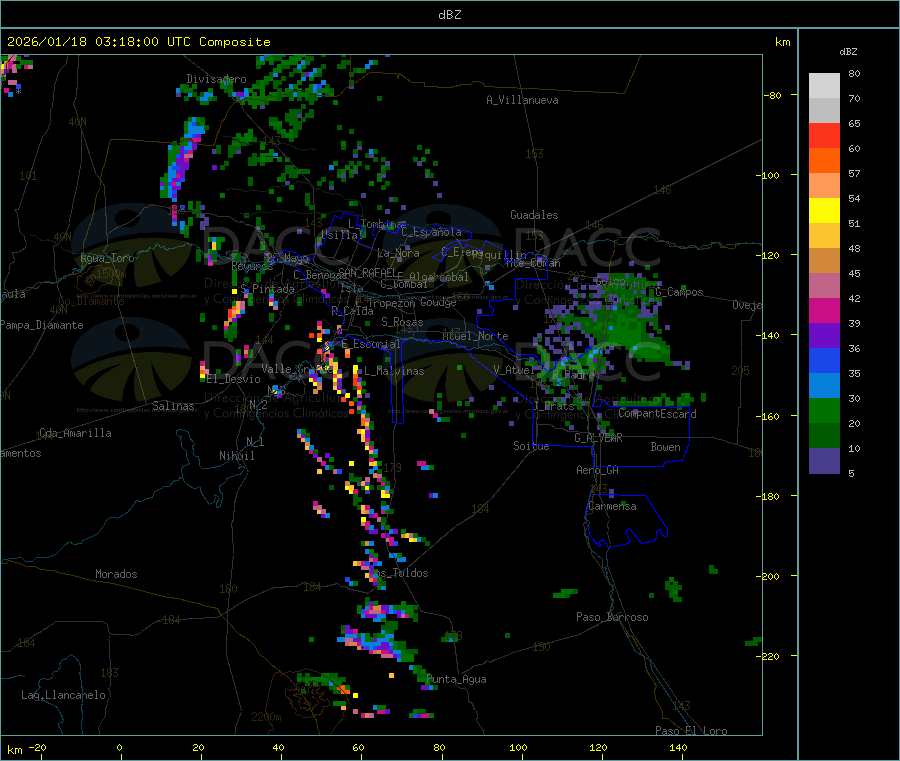Image resolution: width=900 pixels, height=761 pixels.
Task: Click the S_Rosas map label
Action: tap(402, 322)
